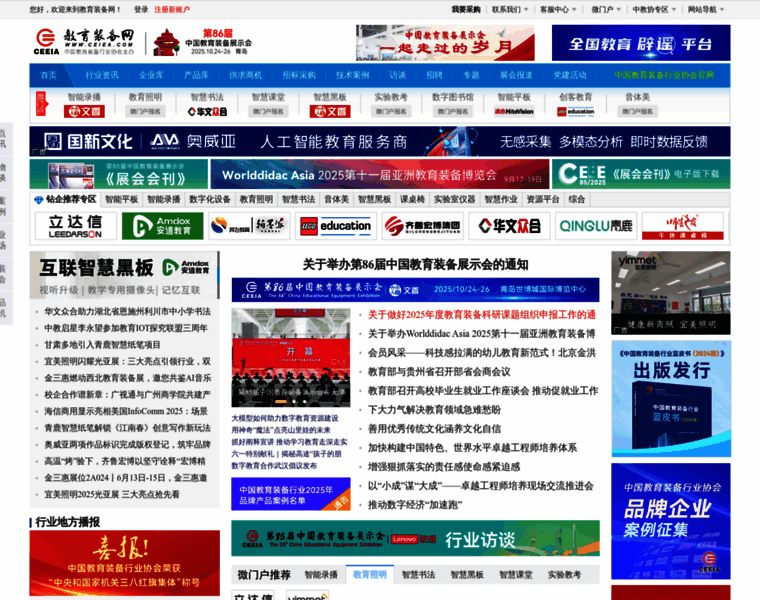
Task: Open the 第86届中国教育装备展示会 logo banner
Action: [202, 42]
